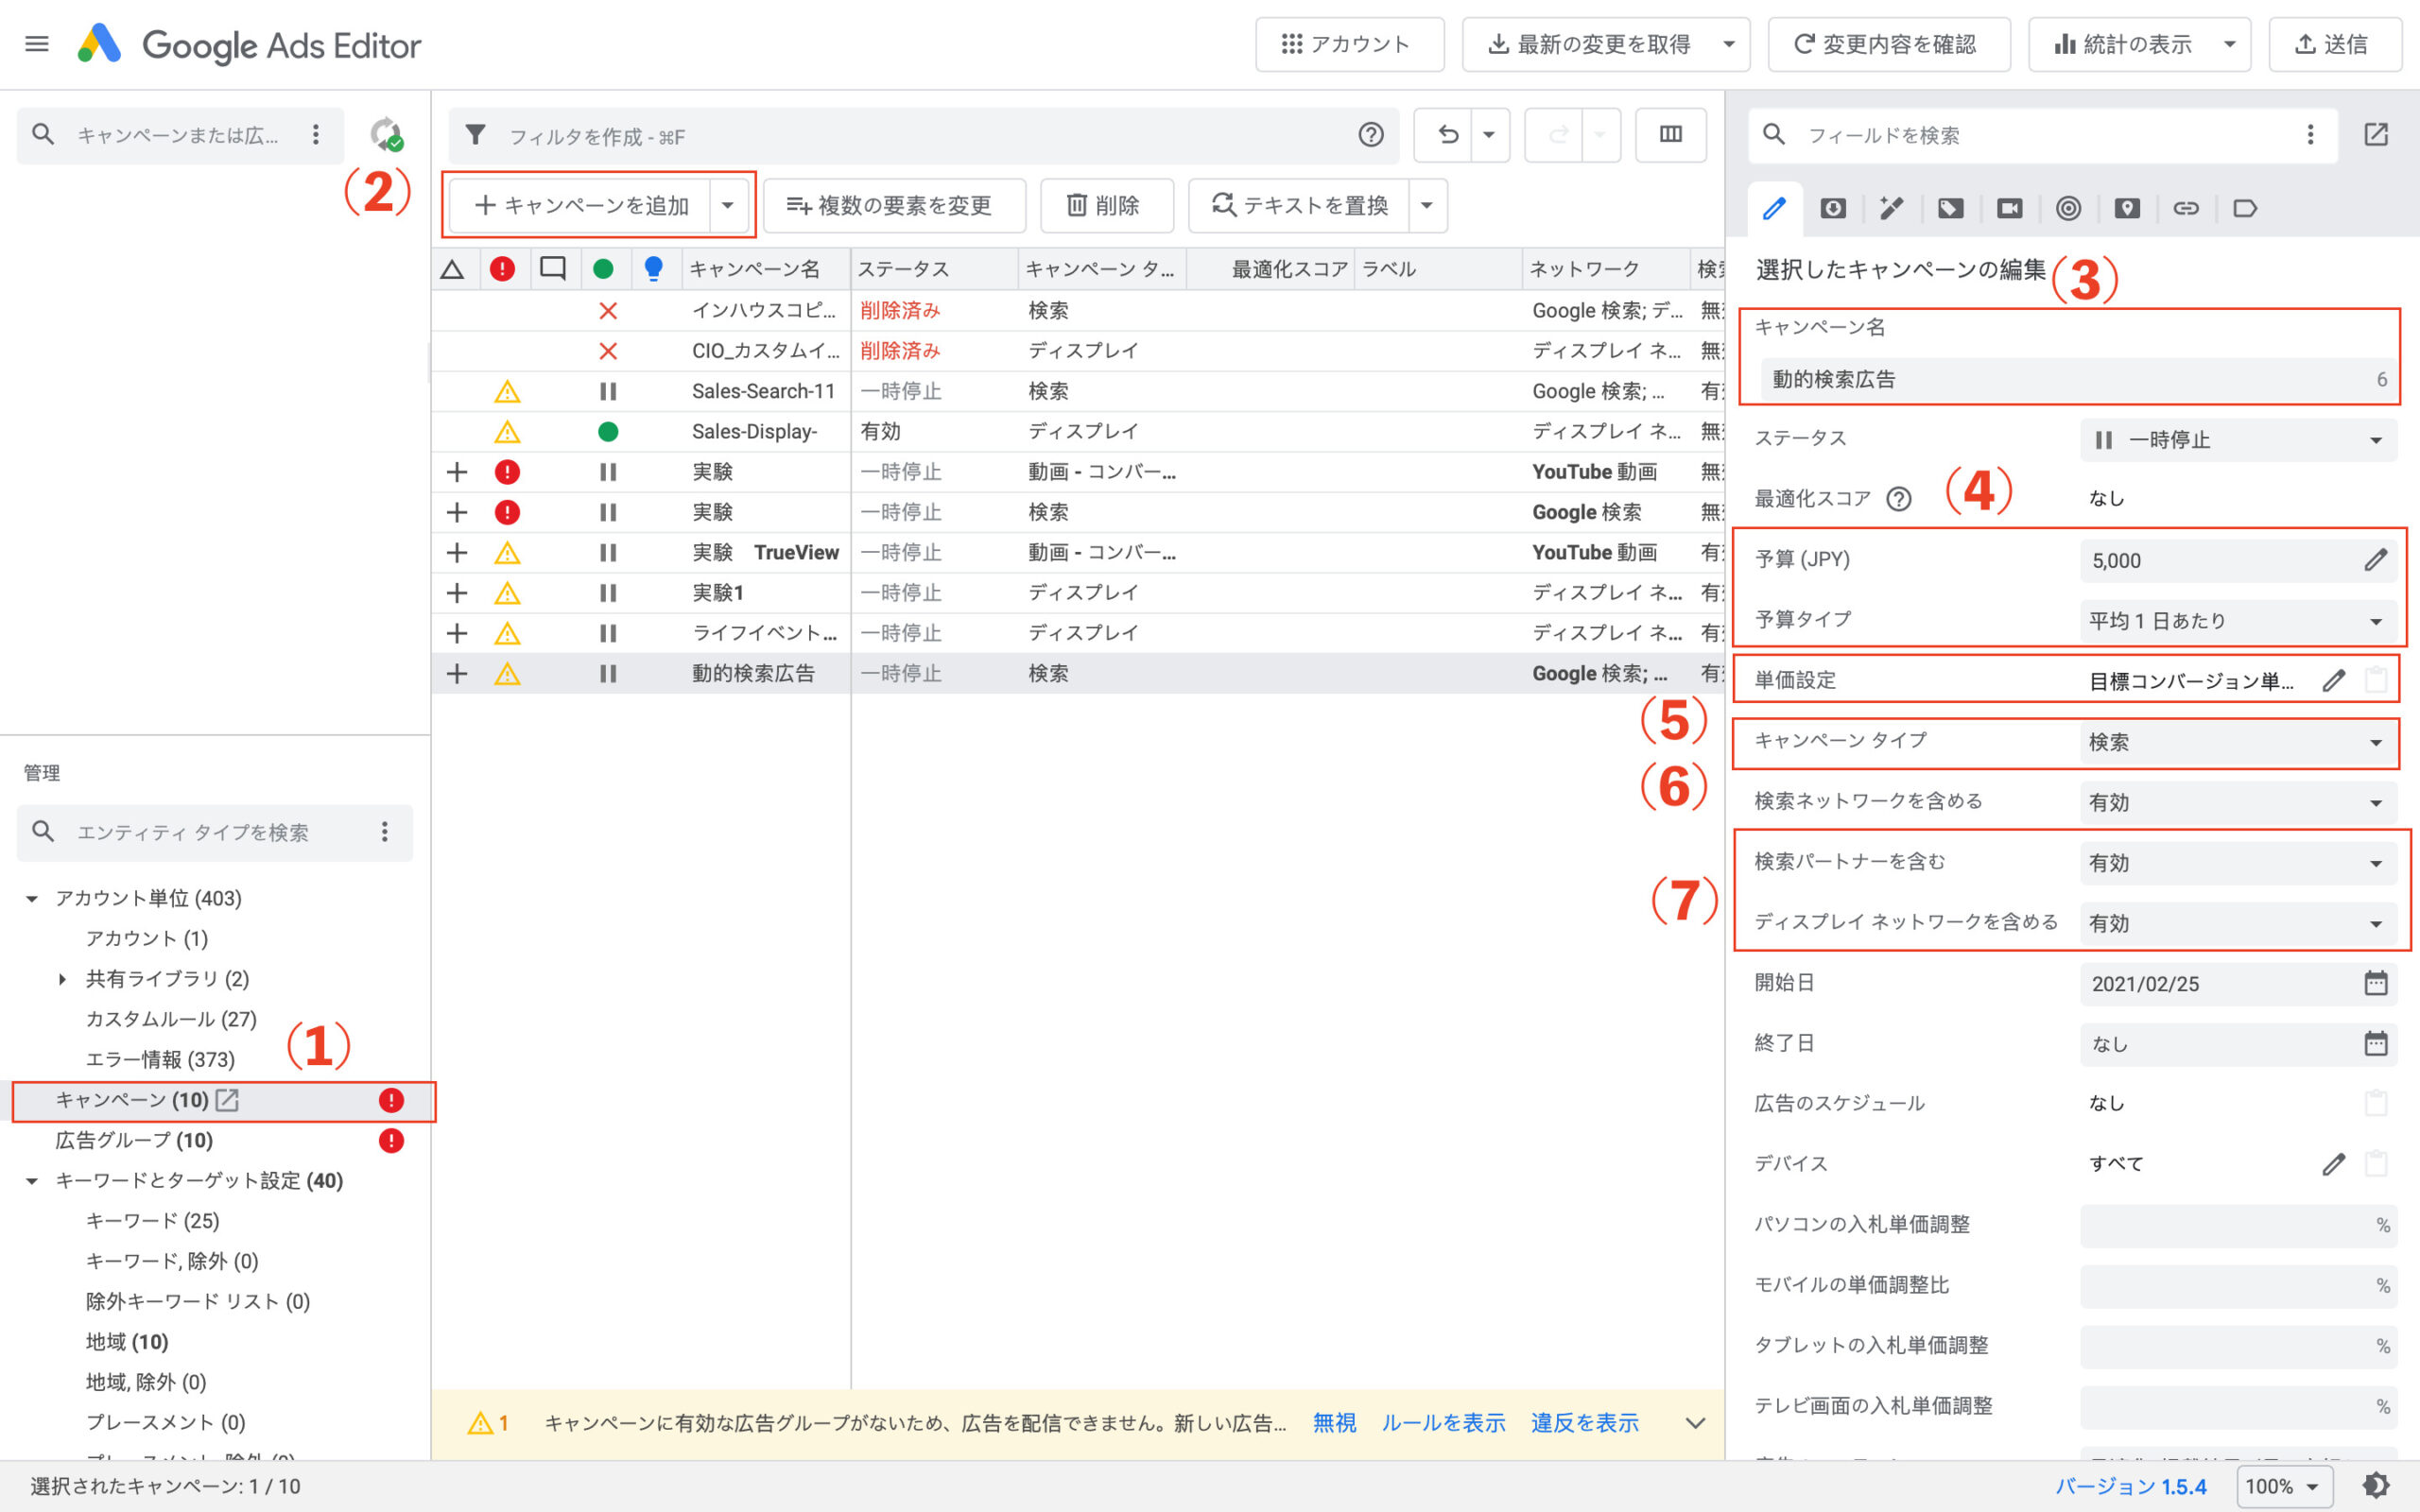Open the zoom level control showing 100%
Image resolution: width=2420 pixels, height=1512 pixels.
pos(2283,1487)
